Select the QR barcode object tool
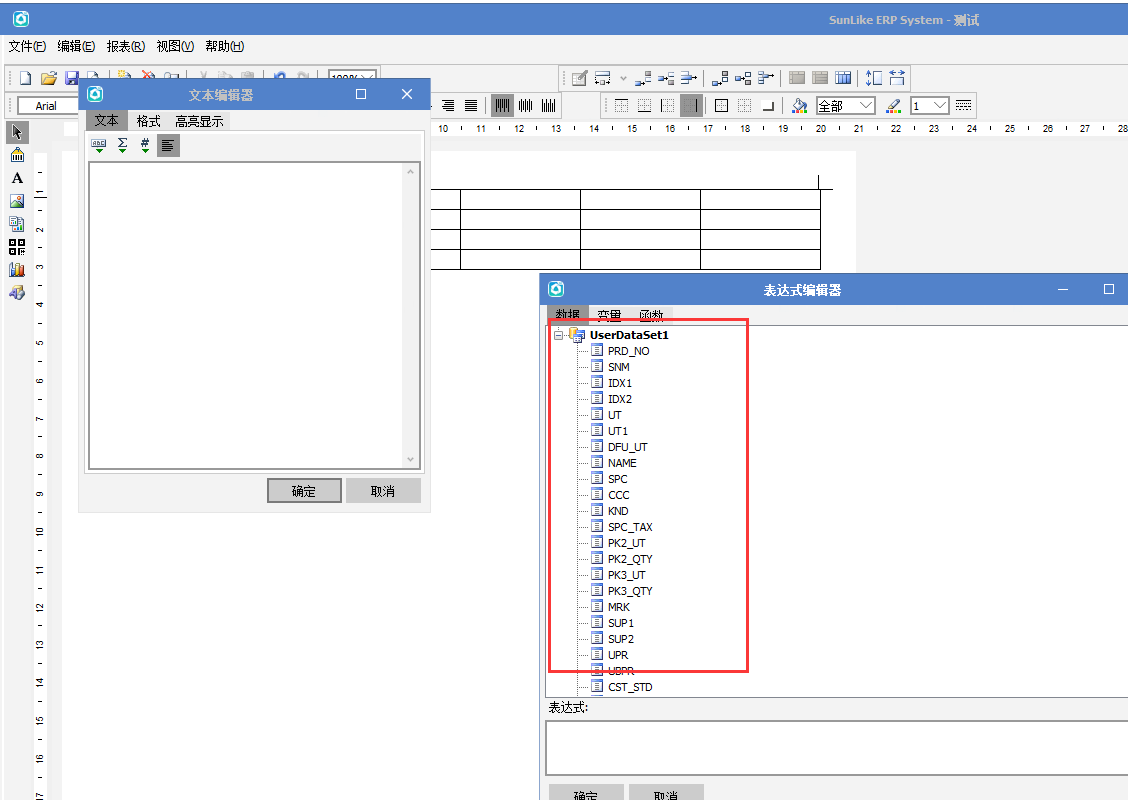 [x=17, y=247]
